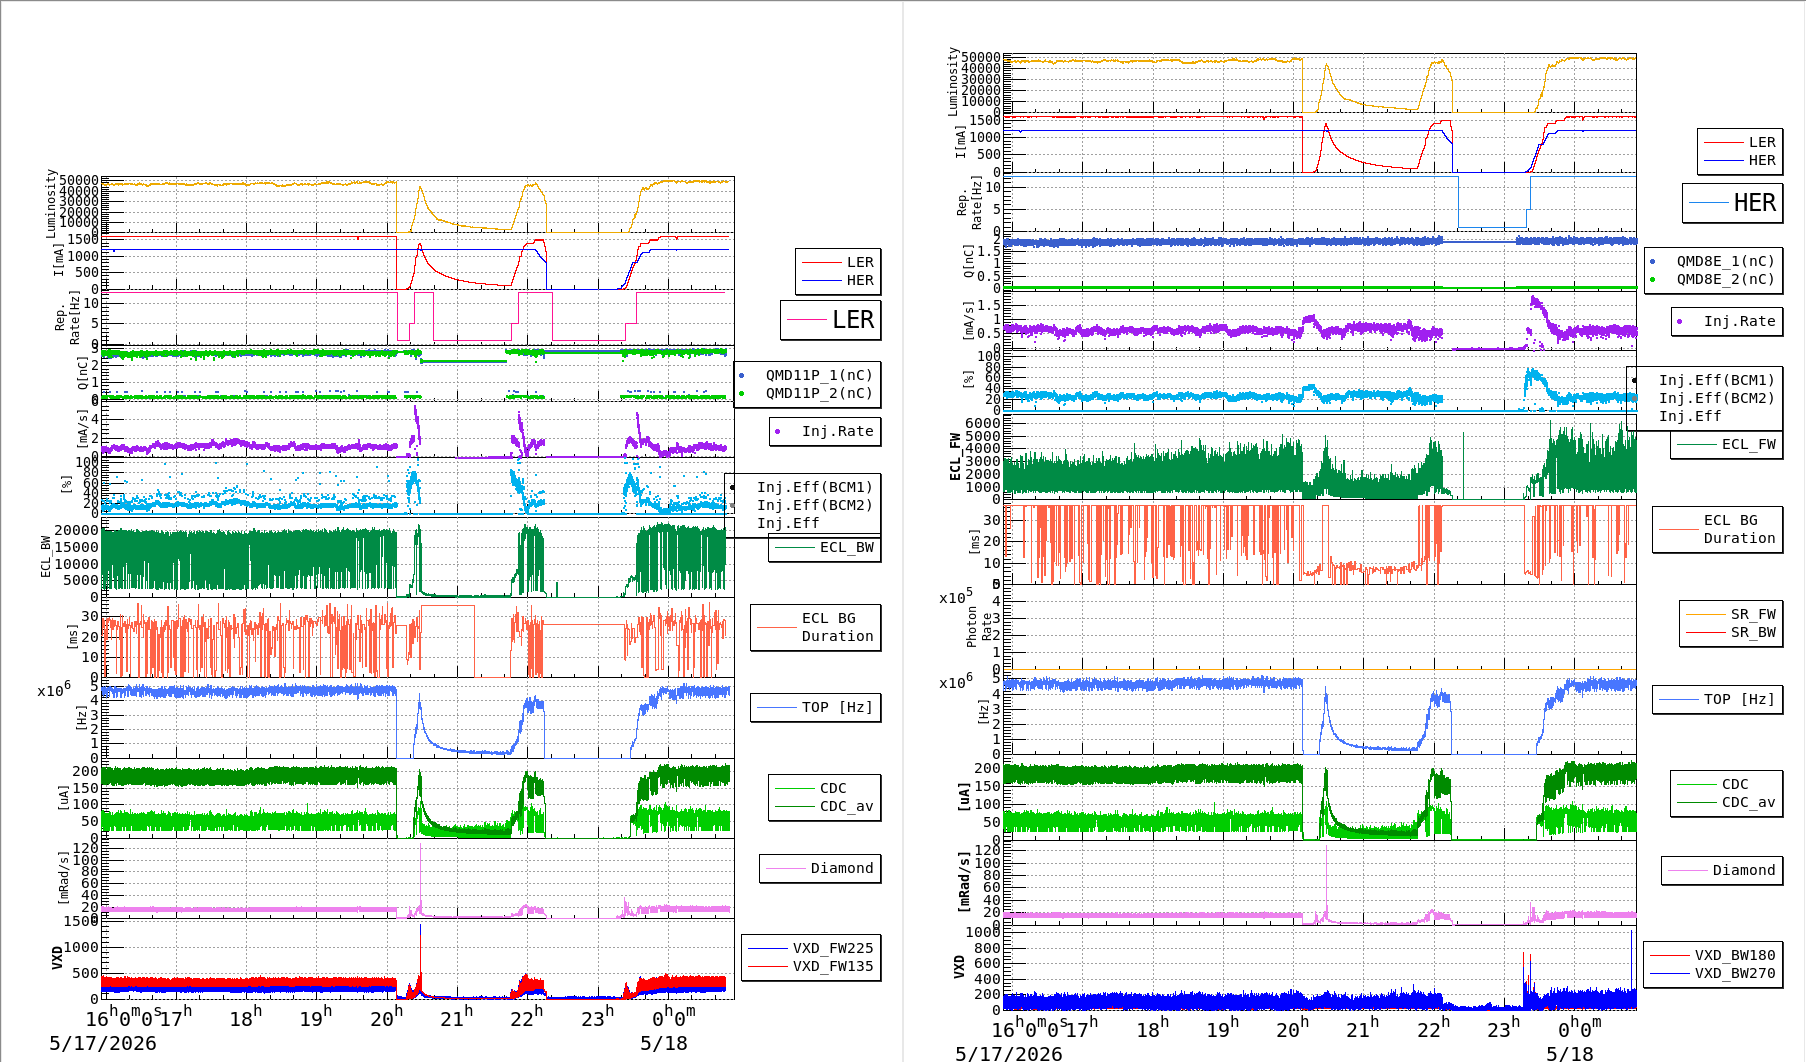
Task: Select the VXD_BW180 legend entry
Action: [x=1735, y=955]
